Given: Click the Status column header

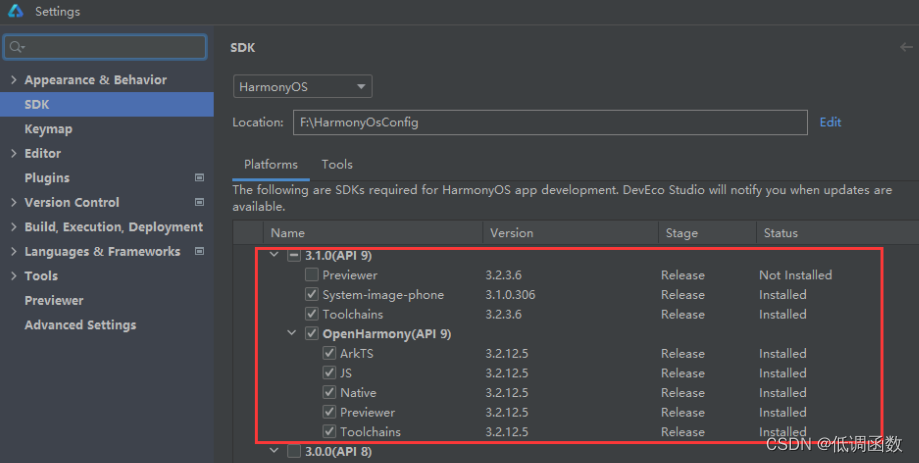Looking at the screenshot, I should coord(838,233).
